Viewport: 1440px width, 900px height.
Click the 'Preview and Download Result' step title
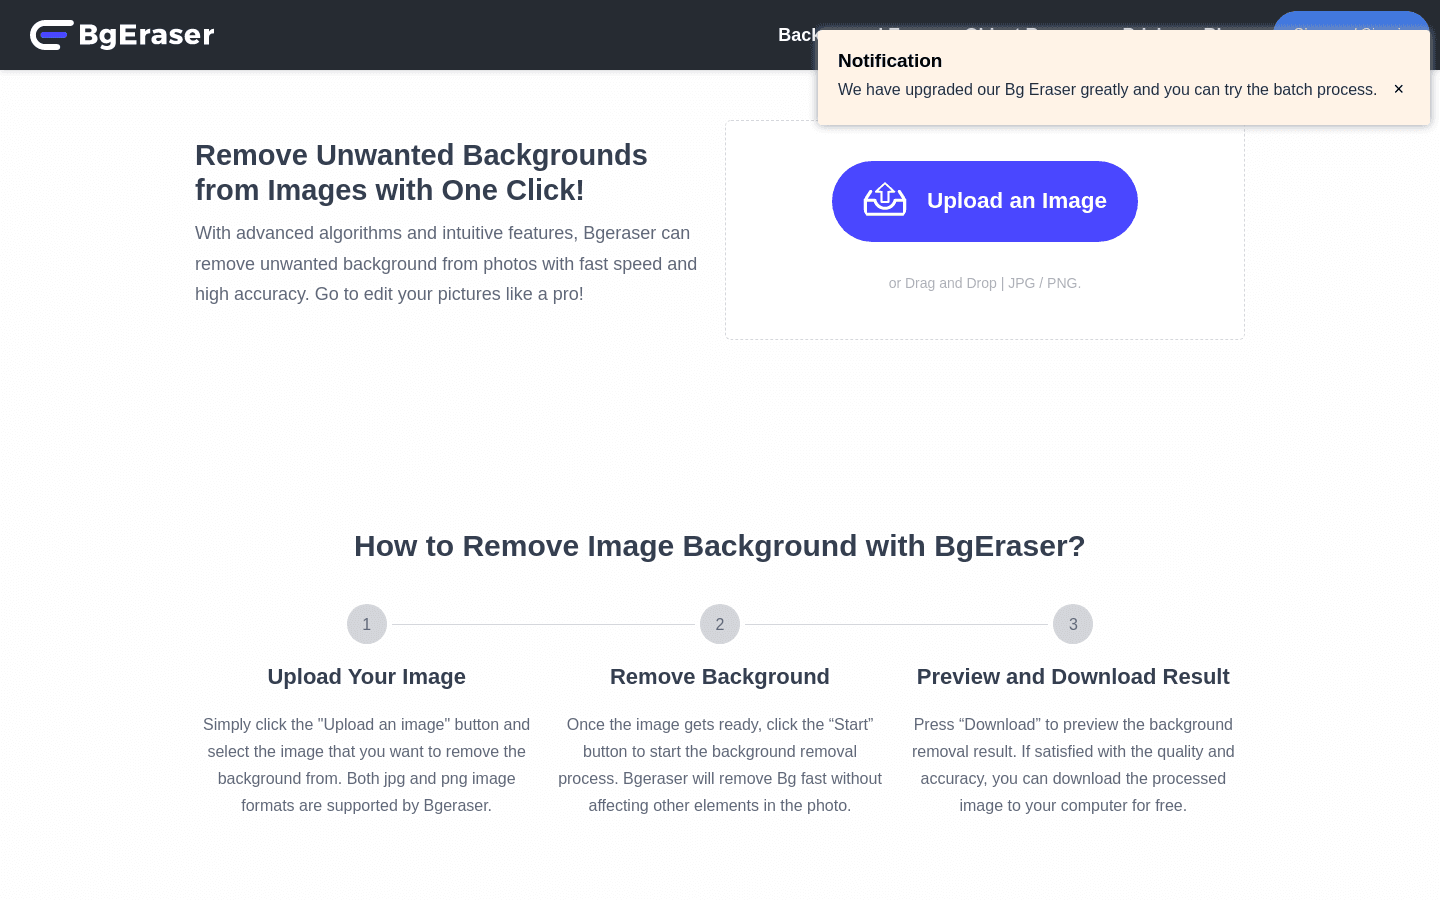click(1073, 676)
